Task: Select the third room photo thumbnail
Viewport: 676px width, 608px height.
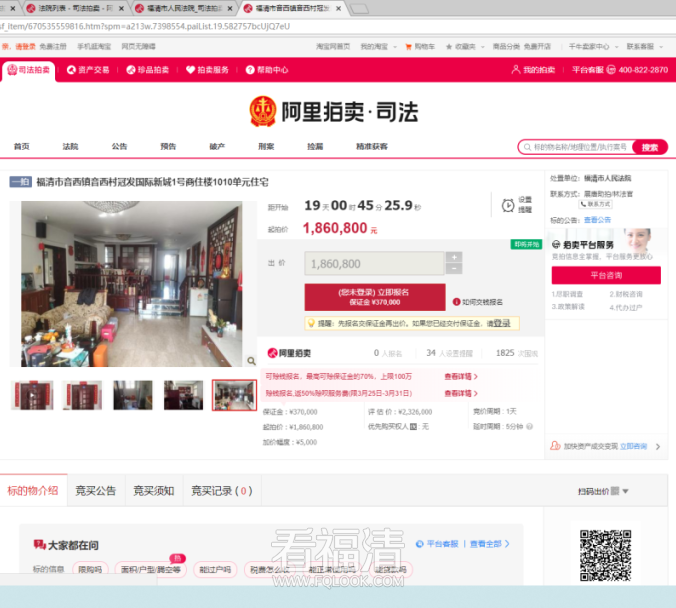Action: (133, 395)
